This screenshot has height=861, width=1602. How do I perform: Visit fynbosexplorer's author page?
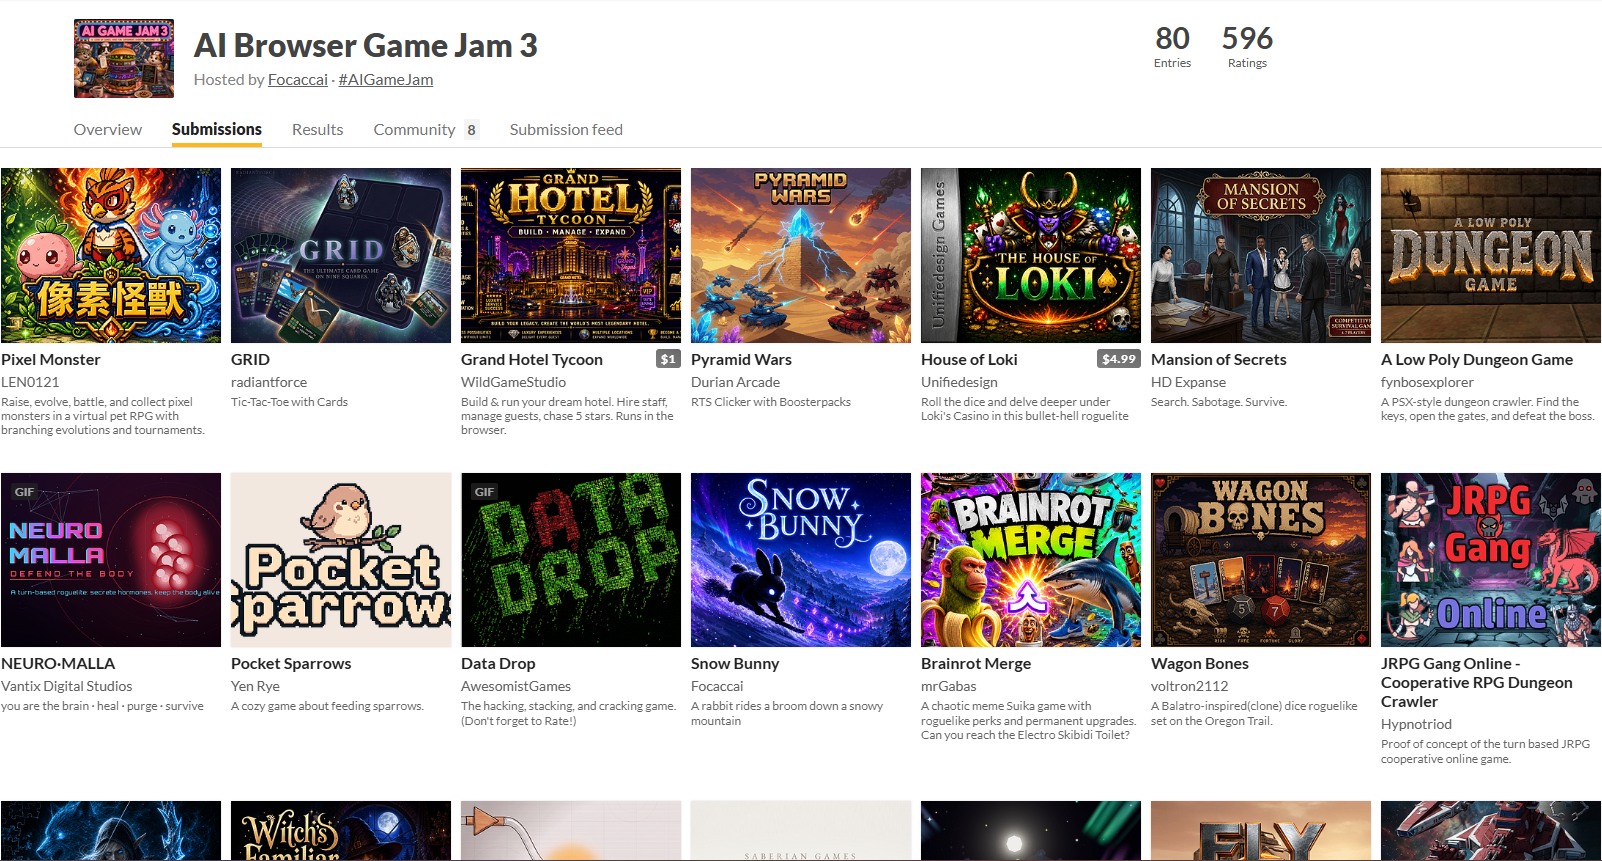coord(1428,382)
